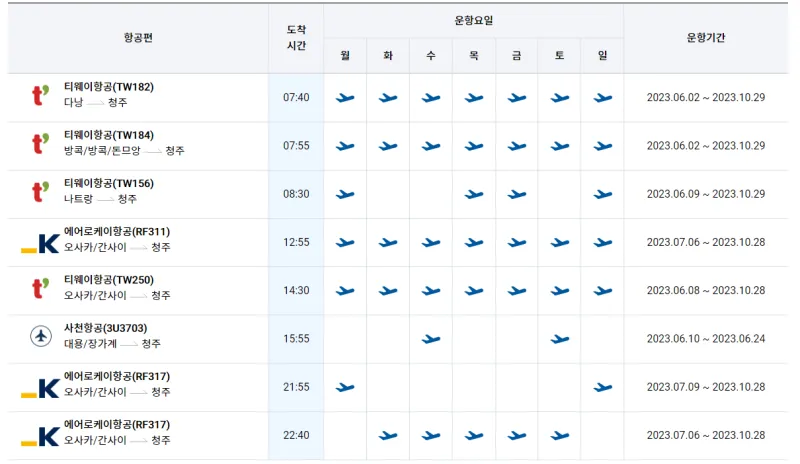Click the Aero K logo for RF311
Viewport: 800px width, 464px height.
(40, 242)
